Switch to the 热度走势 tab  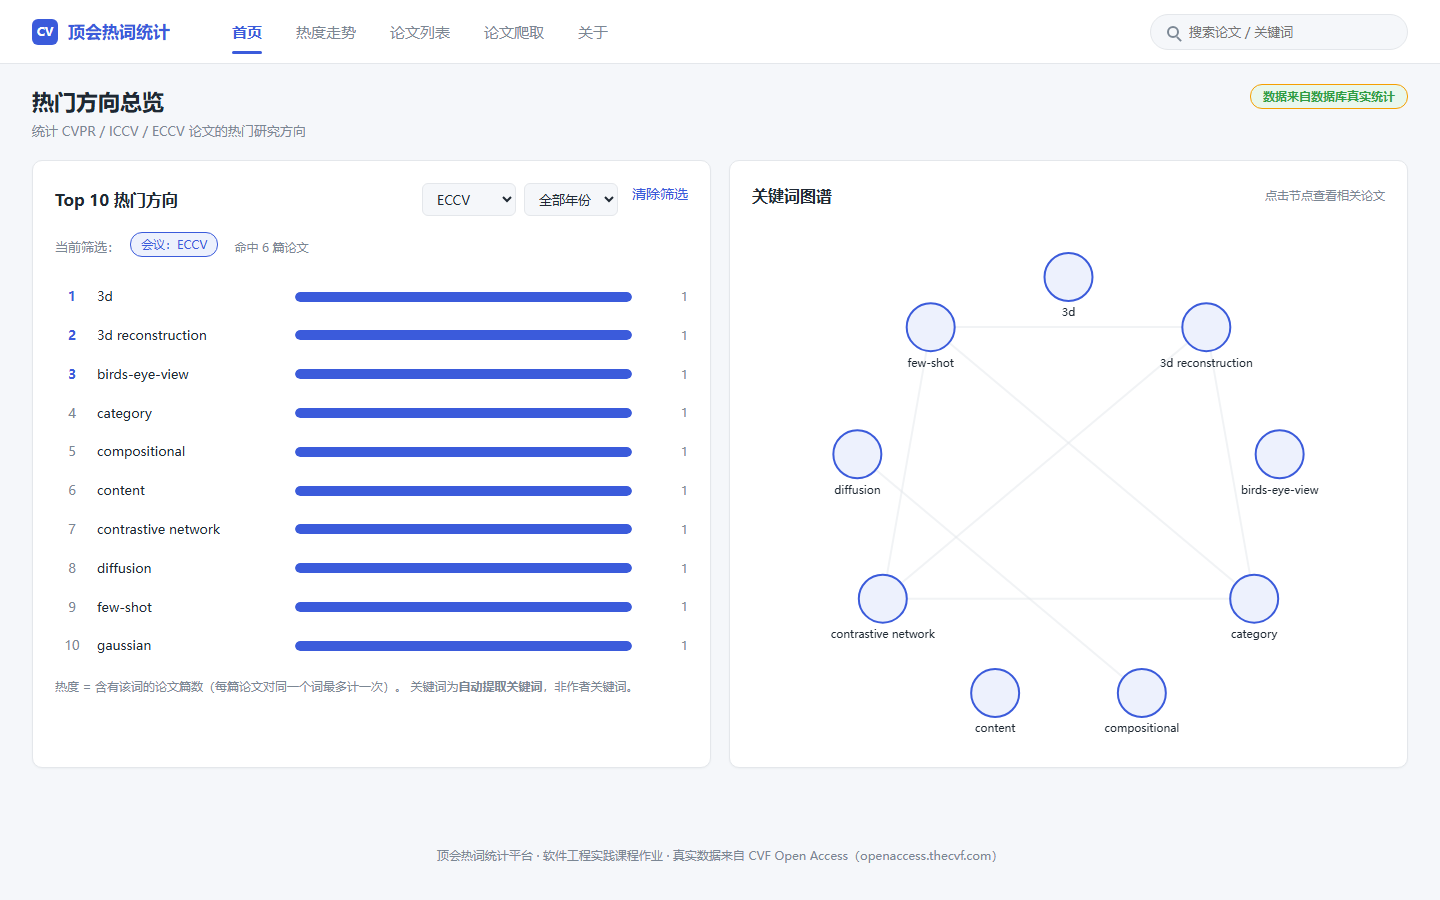point(326,33)
